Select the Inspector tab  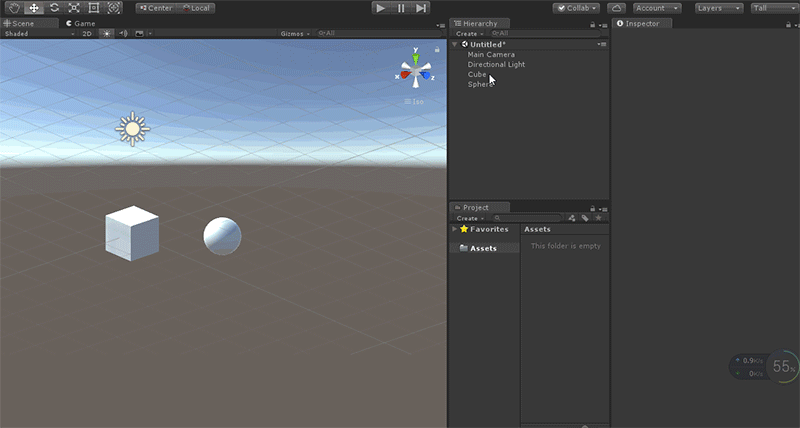640,23
